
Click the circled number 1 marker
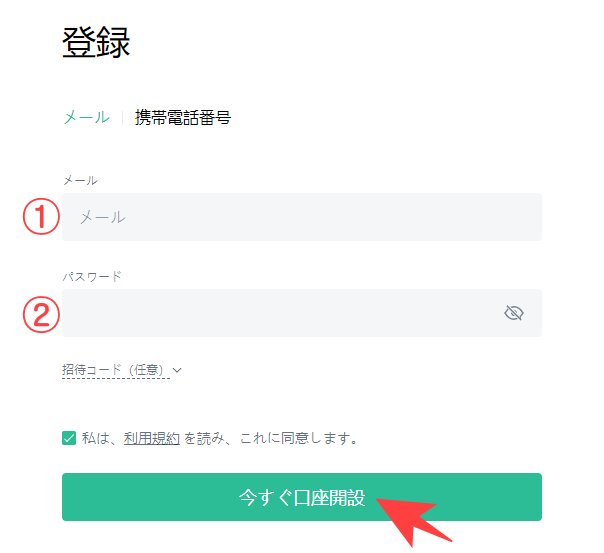pos(41,216)
